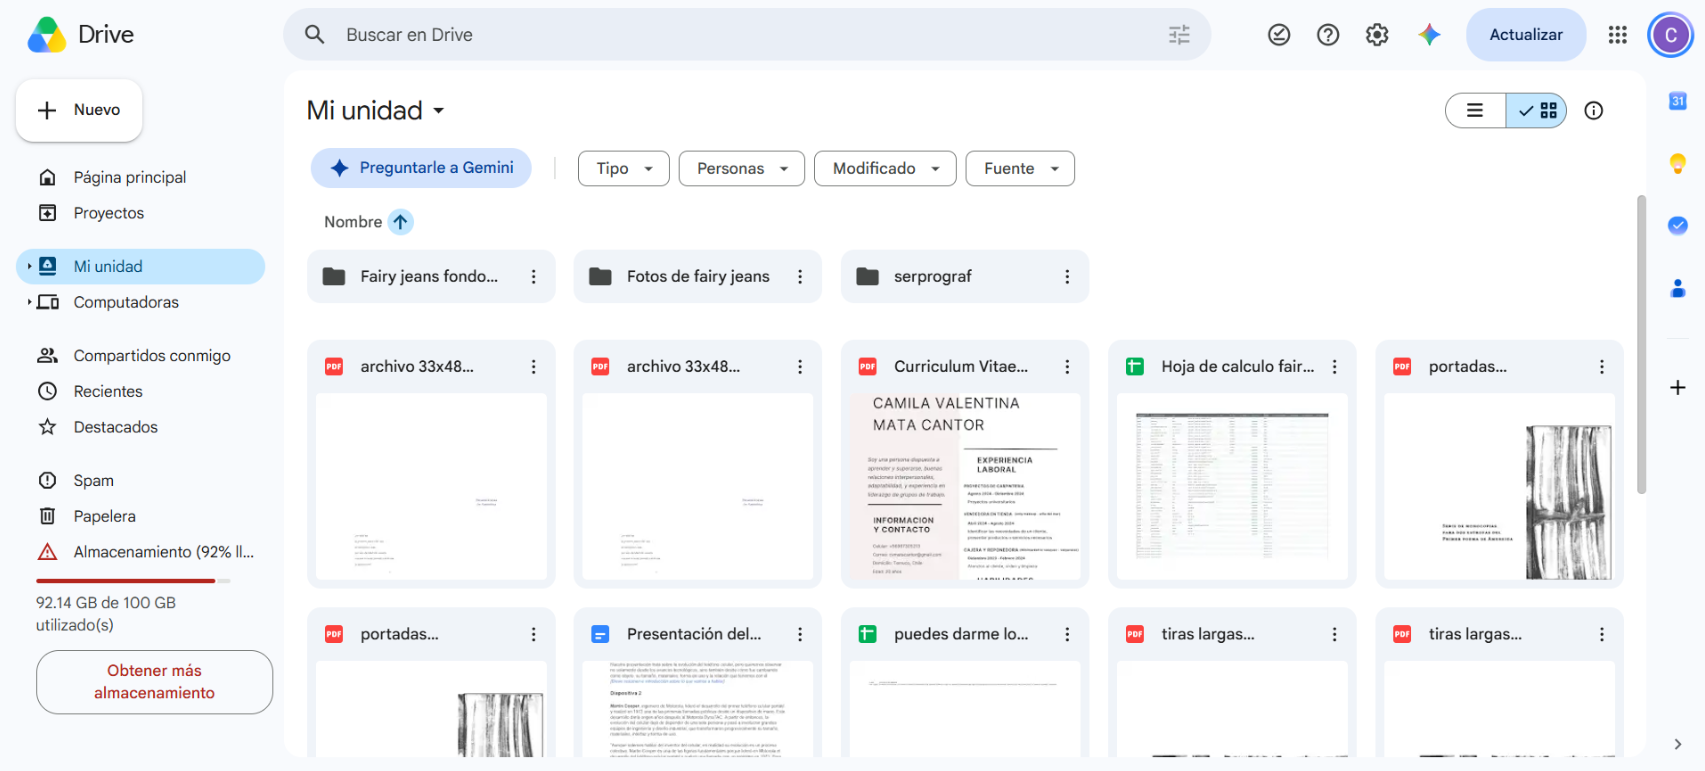This screenshot has height=771, width=1705.
Task: Open the Fuente filter dropdown
Action: (x=1020, y=169)
